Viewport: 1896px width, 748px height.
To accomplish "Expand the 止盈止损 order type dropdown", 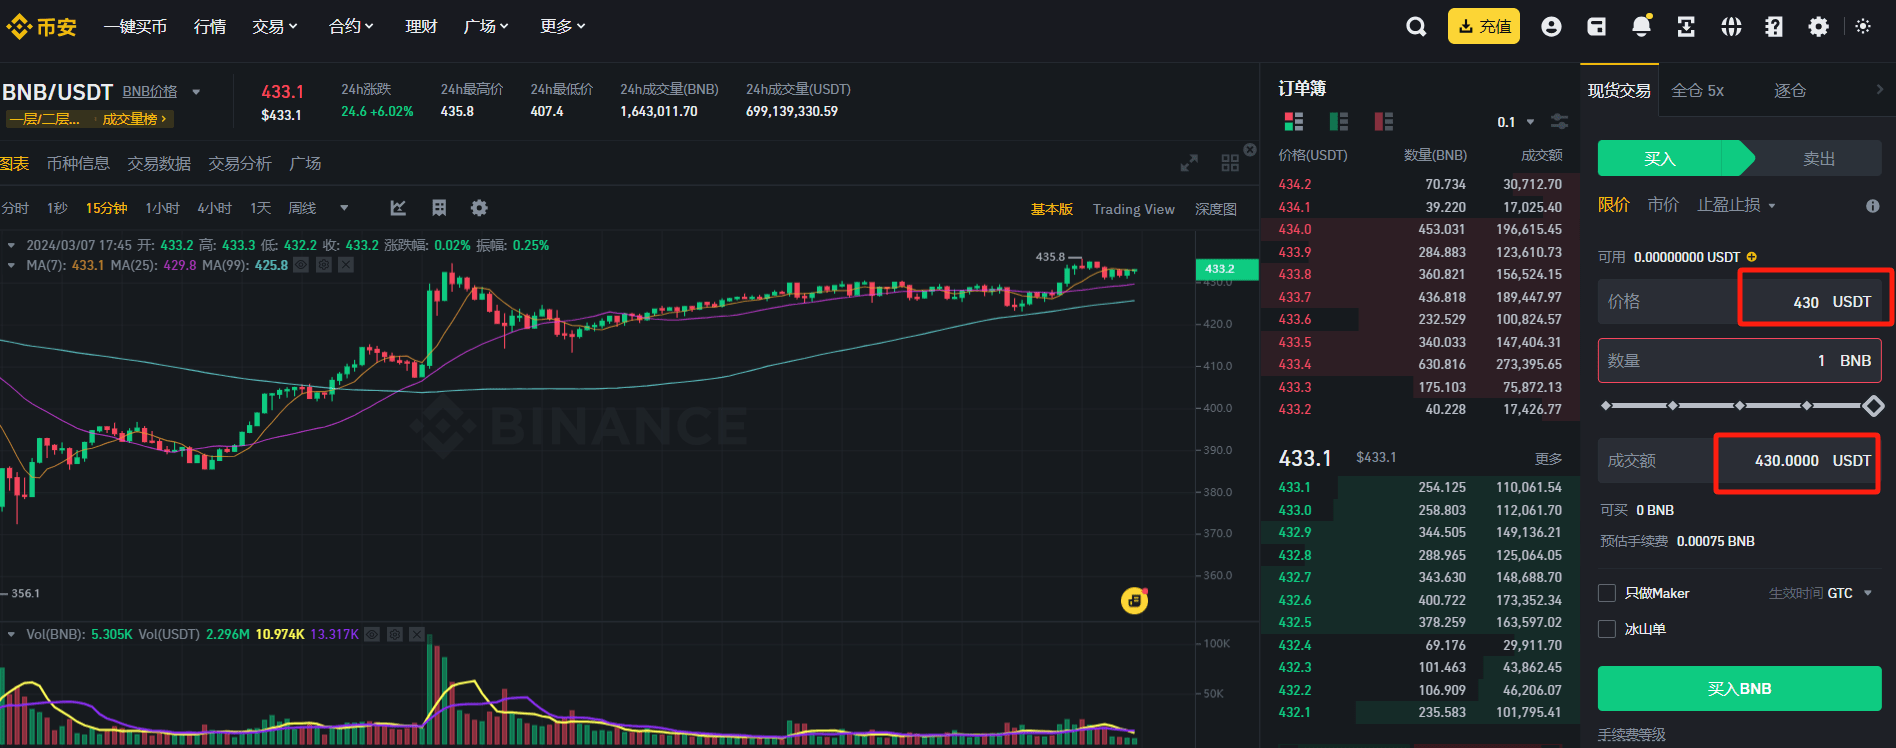I will 1736,205.
